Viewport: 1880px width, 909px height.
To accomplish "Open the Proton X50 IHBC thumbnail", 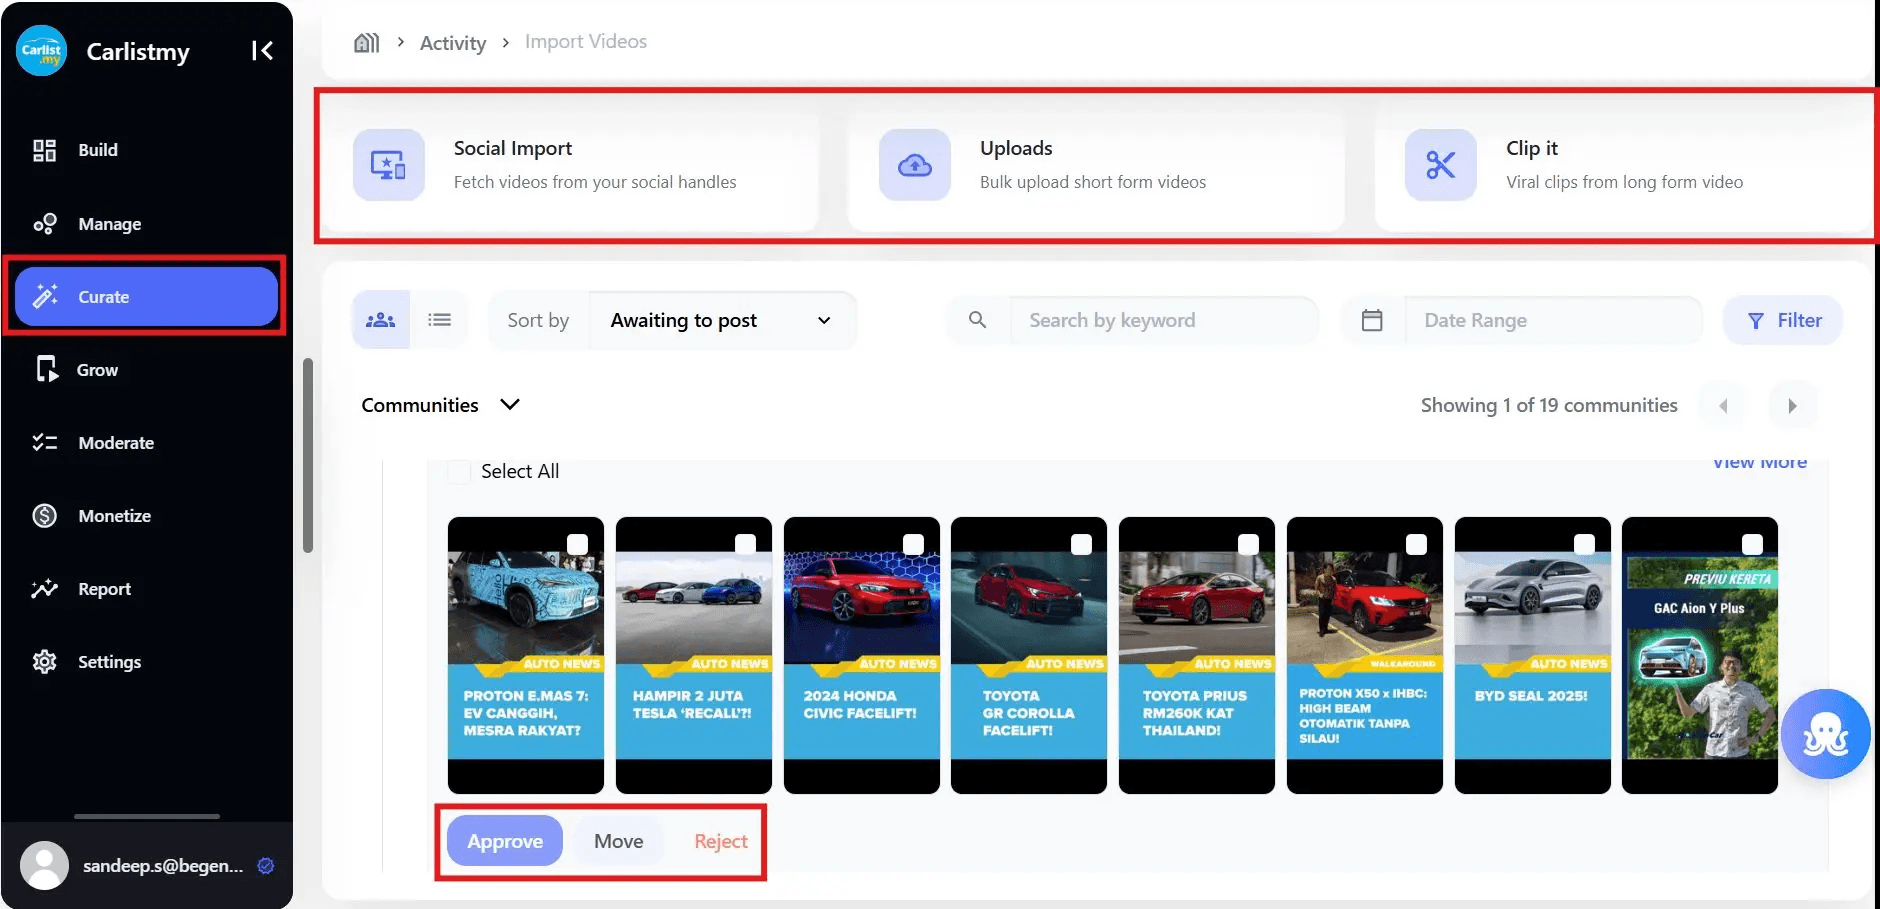I will tap(1365, 655).
